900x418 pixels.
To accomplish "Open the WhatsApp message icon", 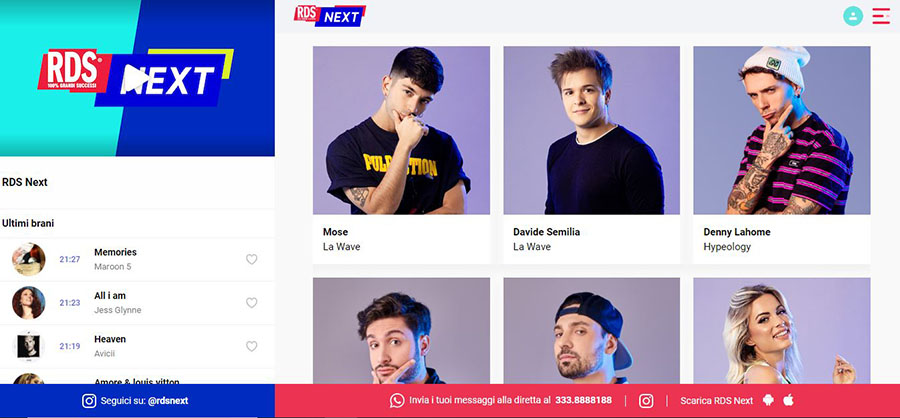I will pos(397,401).
